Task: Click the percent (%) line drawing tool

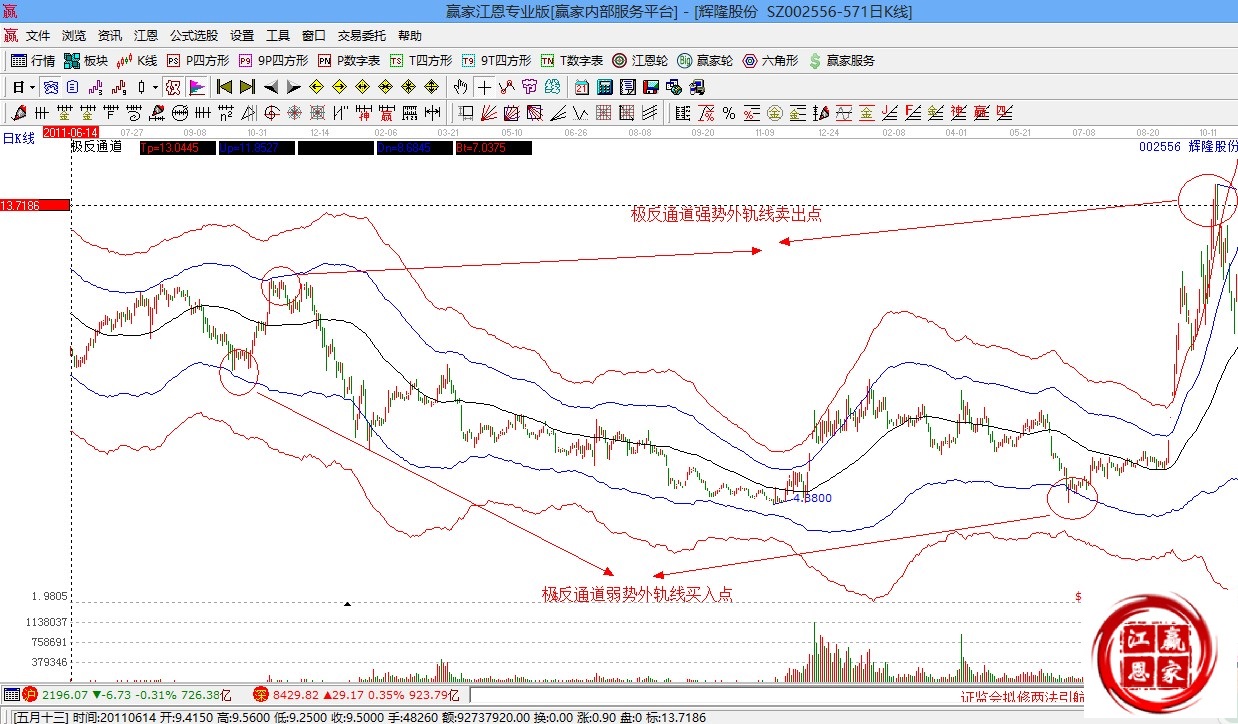Action: click(x=729, y=112)
